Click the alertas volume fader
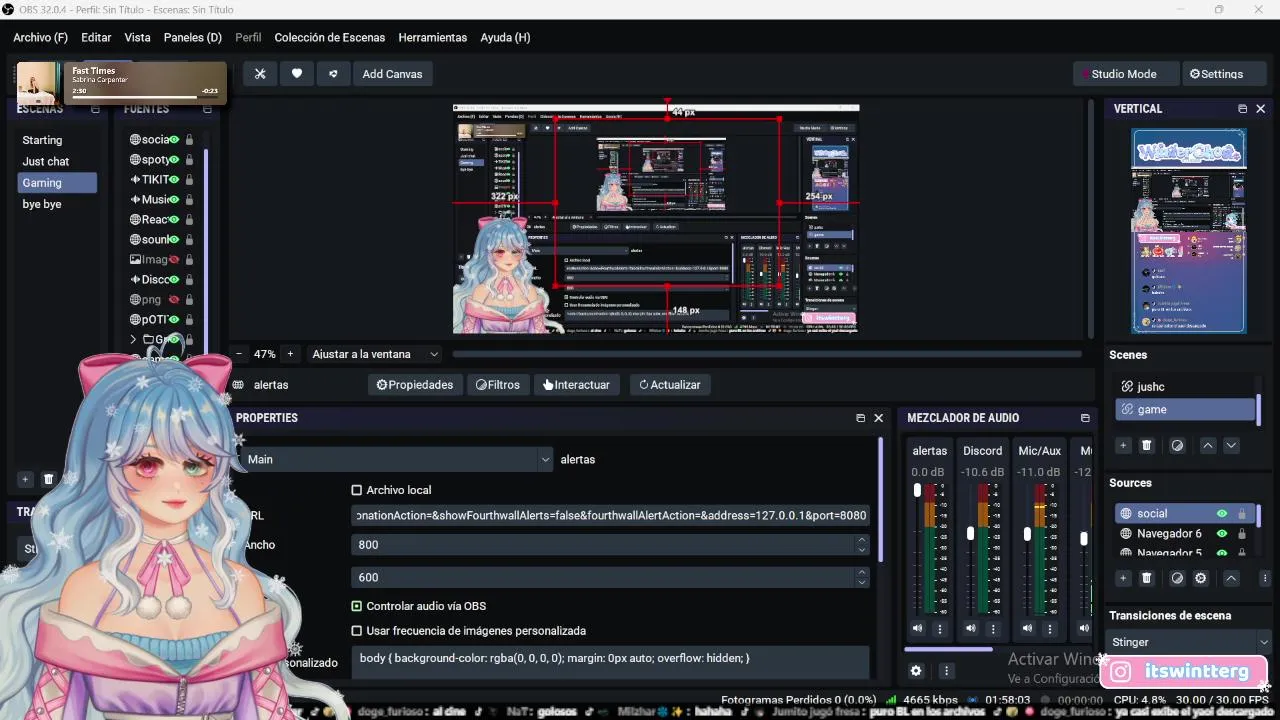Image resolution: width=1280 pixels, height=720 pixels. [x=918, y=490]
